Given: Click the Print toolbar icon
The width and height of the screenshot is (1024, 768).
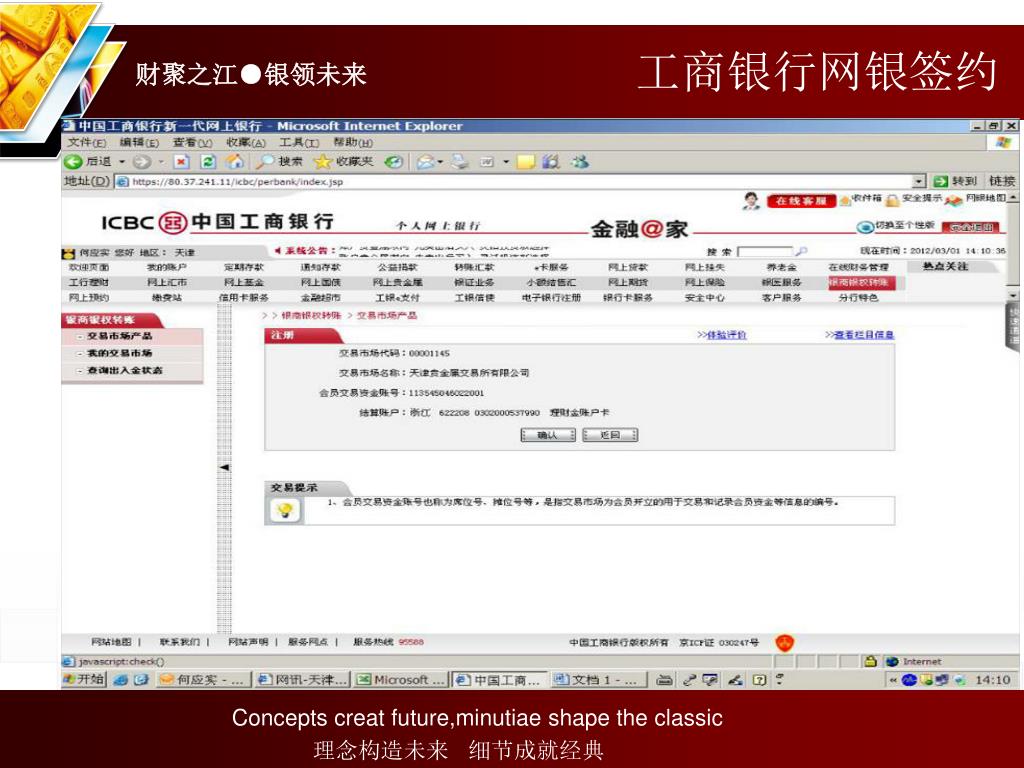Looking at the screenshot, I should pyautogui.click(x=460, y=161).
